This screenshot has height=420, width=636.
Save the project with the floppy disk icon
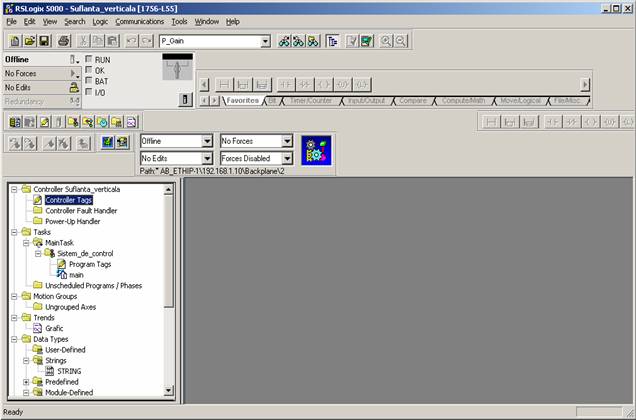(44, 41)
